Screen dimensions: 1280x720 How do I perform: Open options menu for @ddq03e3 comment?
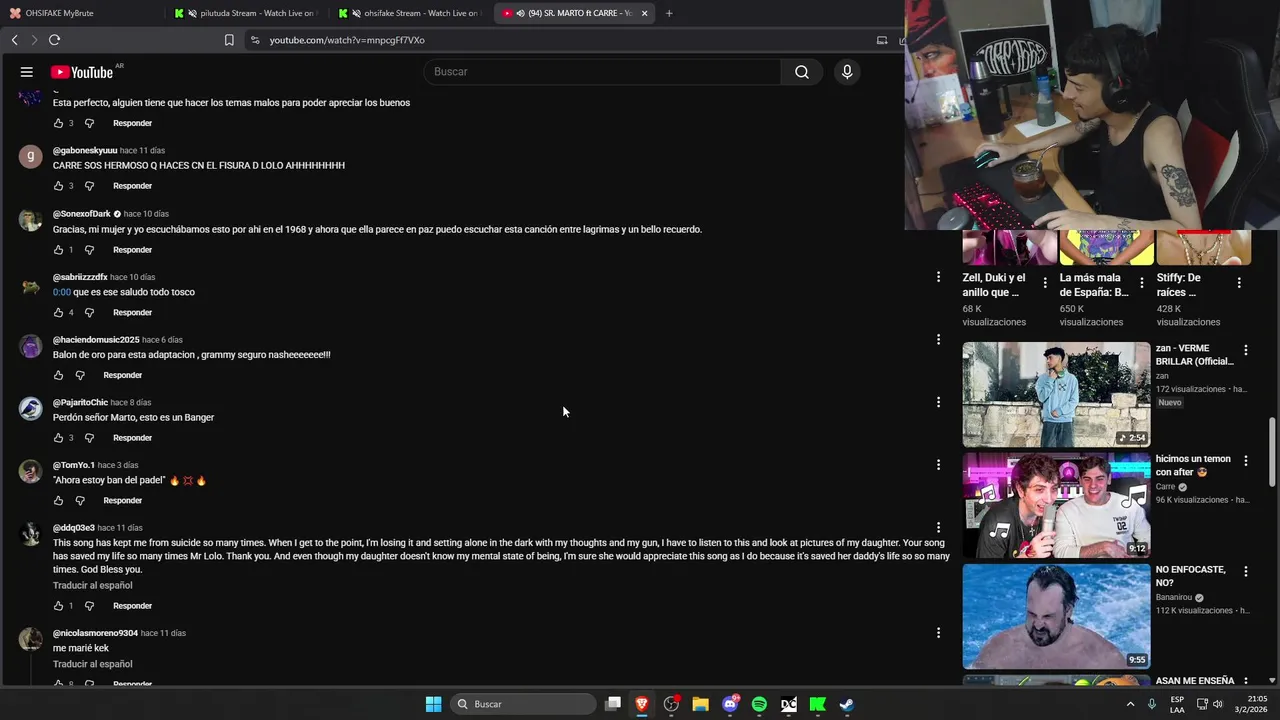click(x=938, y=527)
